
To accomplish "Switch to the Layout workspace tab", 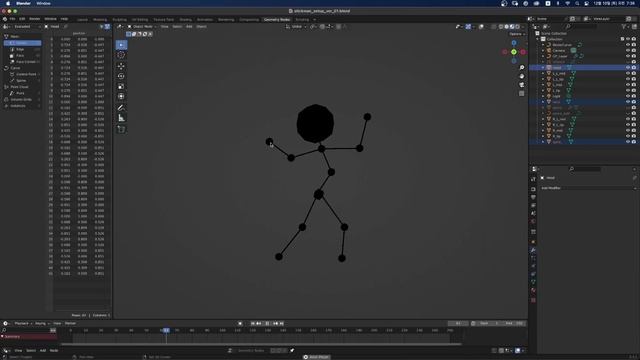I will 82,19.
